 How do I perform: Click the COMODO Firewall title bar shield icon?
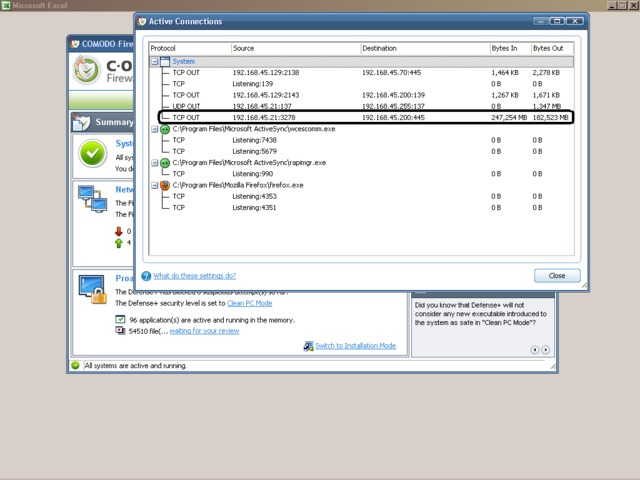tap(75, 44)
